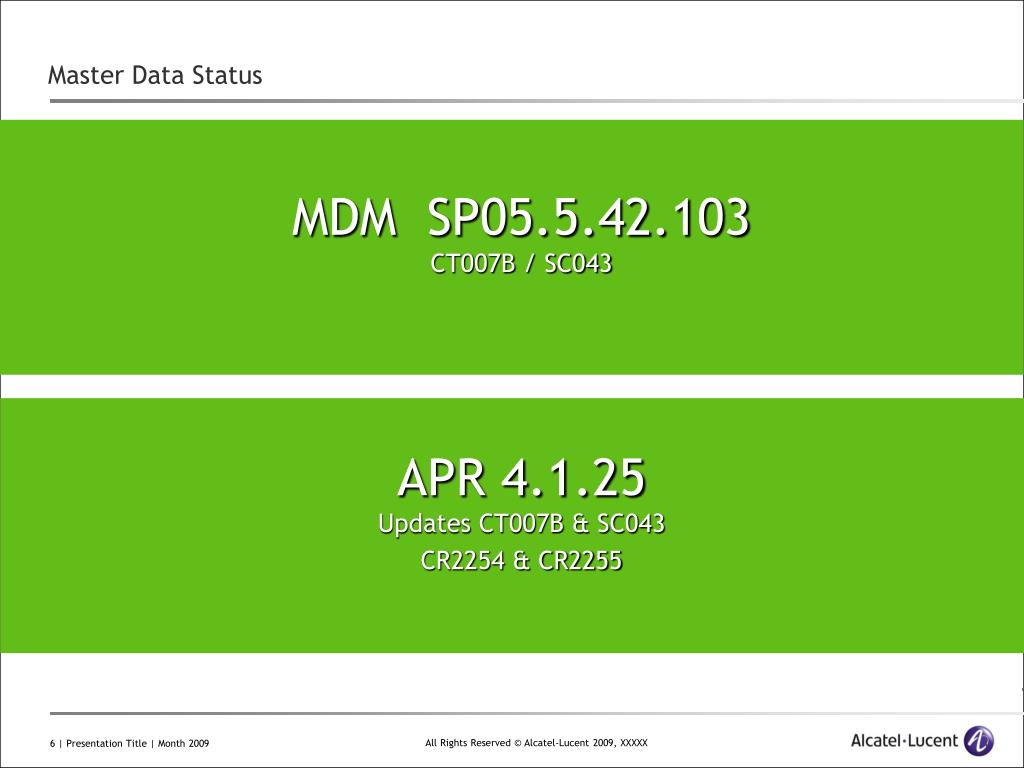Screen dimensions: 1024x768
Task: Click the Alcatel-Lucent wordmark text
Action: (904, 741)
